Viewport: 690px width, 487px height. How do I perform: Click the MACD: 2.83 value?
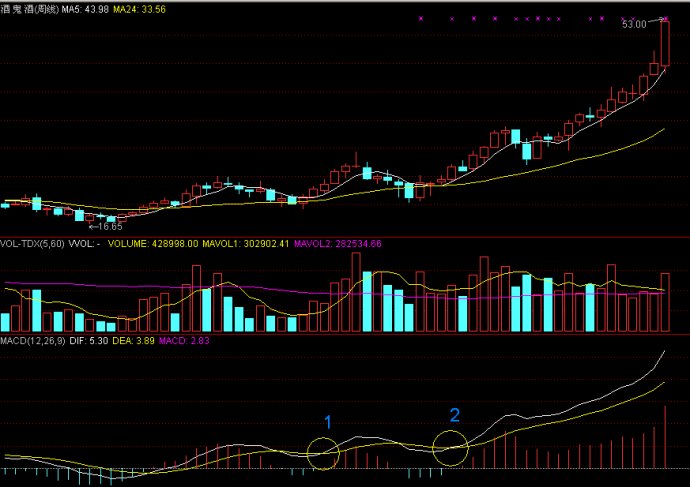click(x=184, y=341)
